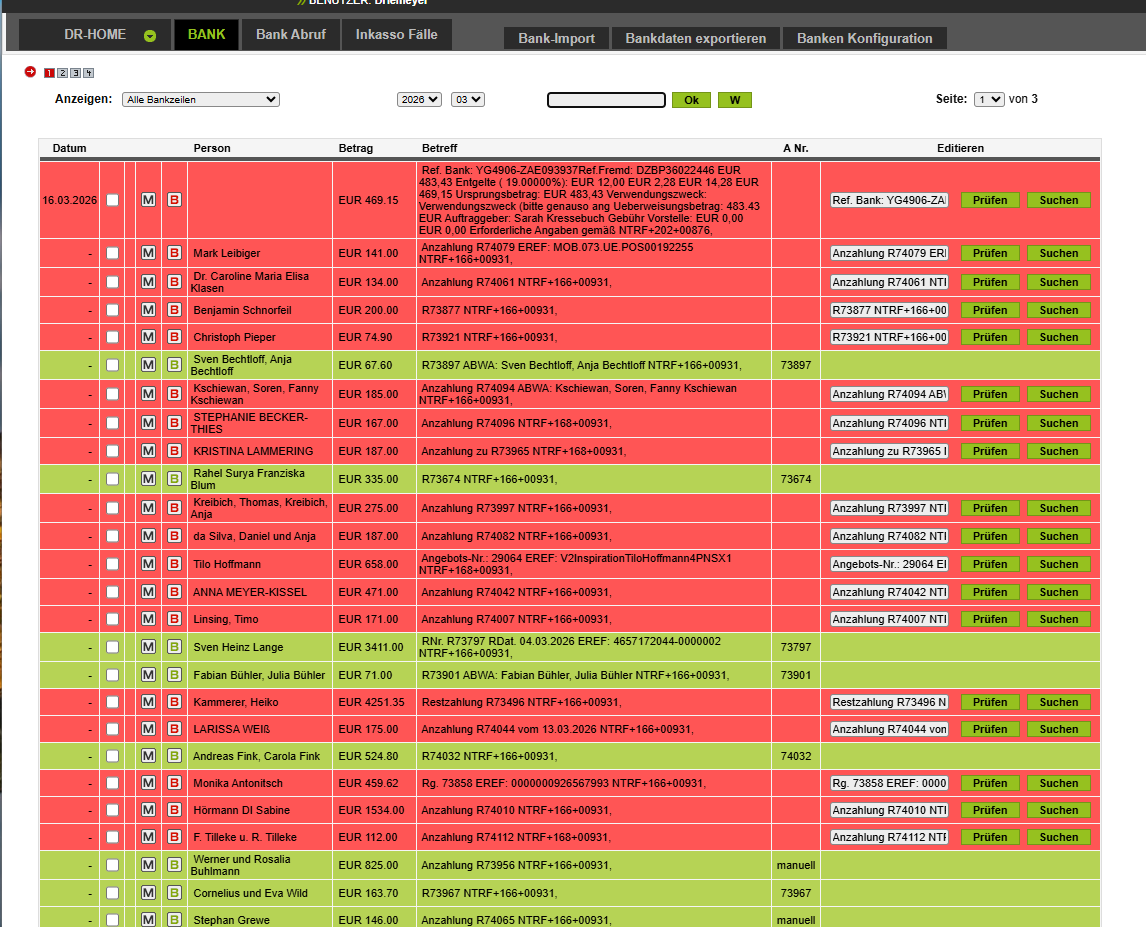Click the B icon in Benjamin Schnorfeil row

[174, 310]
